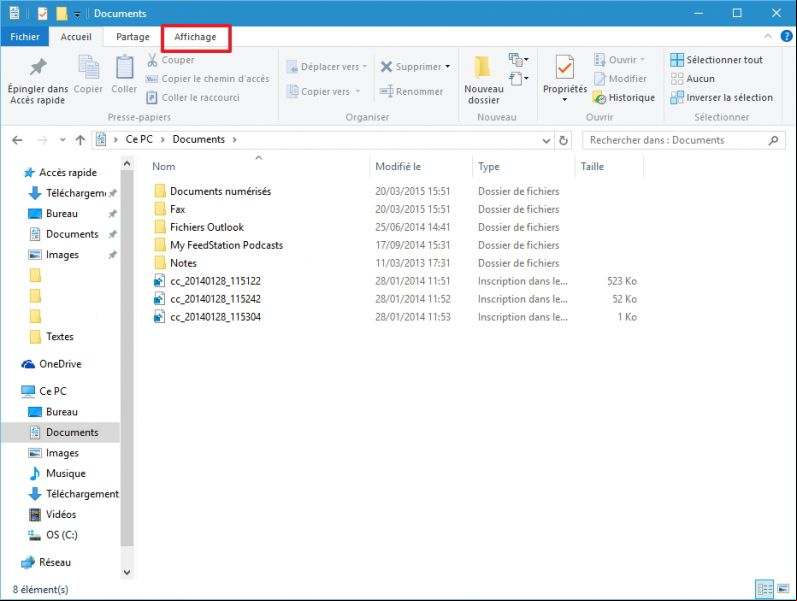Open the help question mark icon

[x=786, y=36]
